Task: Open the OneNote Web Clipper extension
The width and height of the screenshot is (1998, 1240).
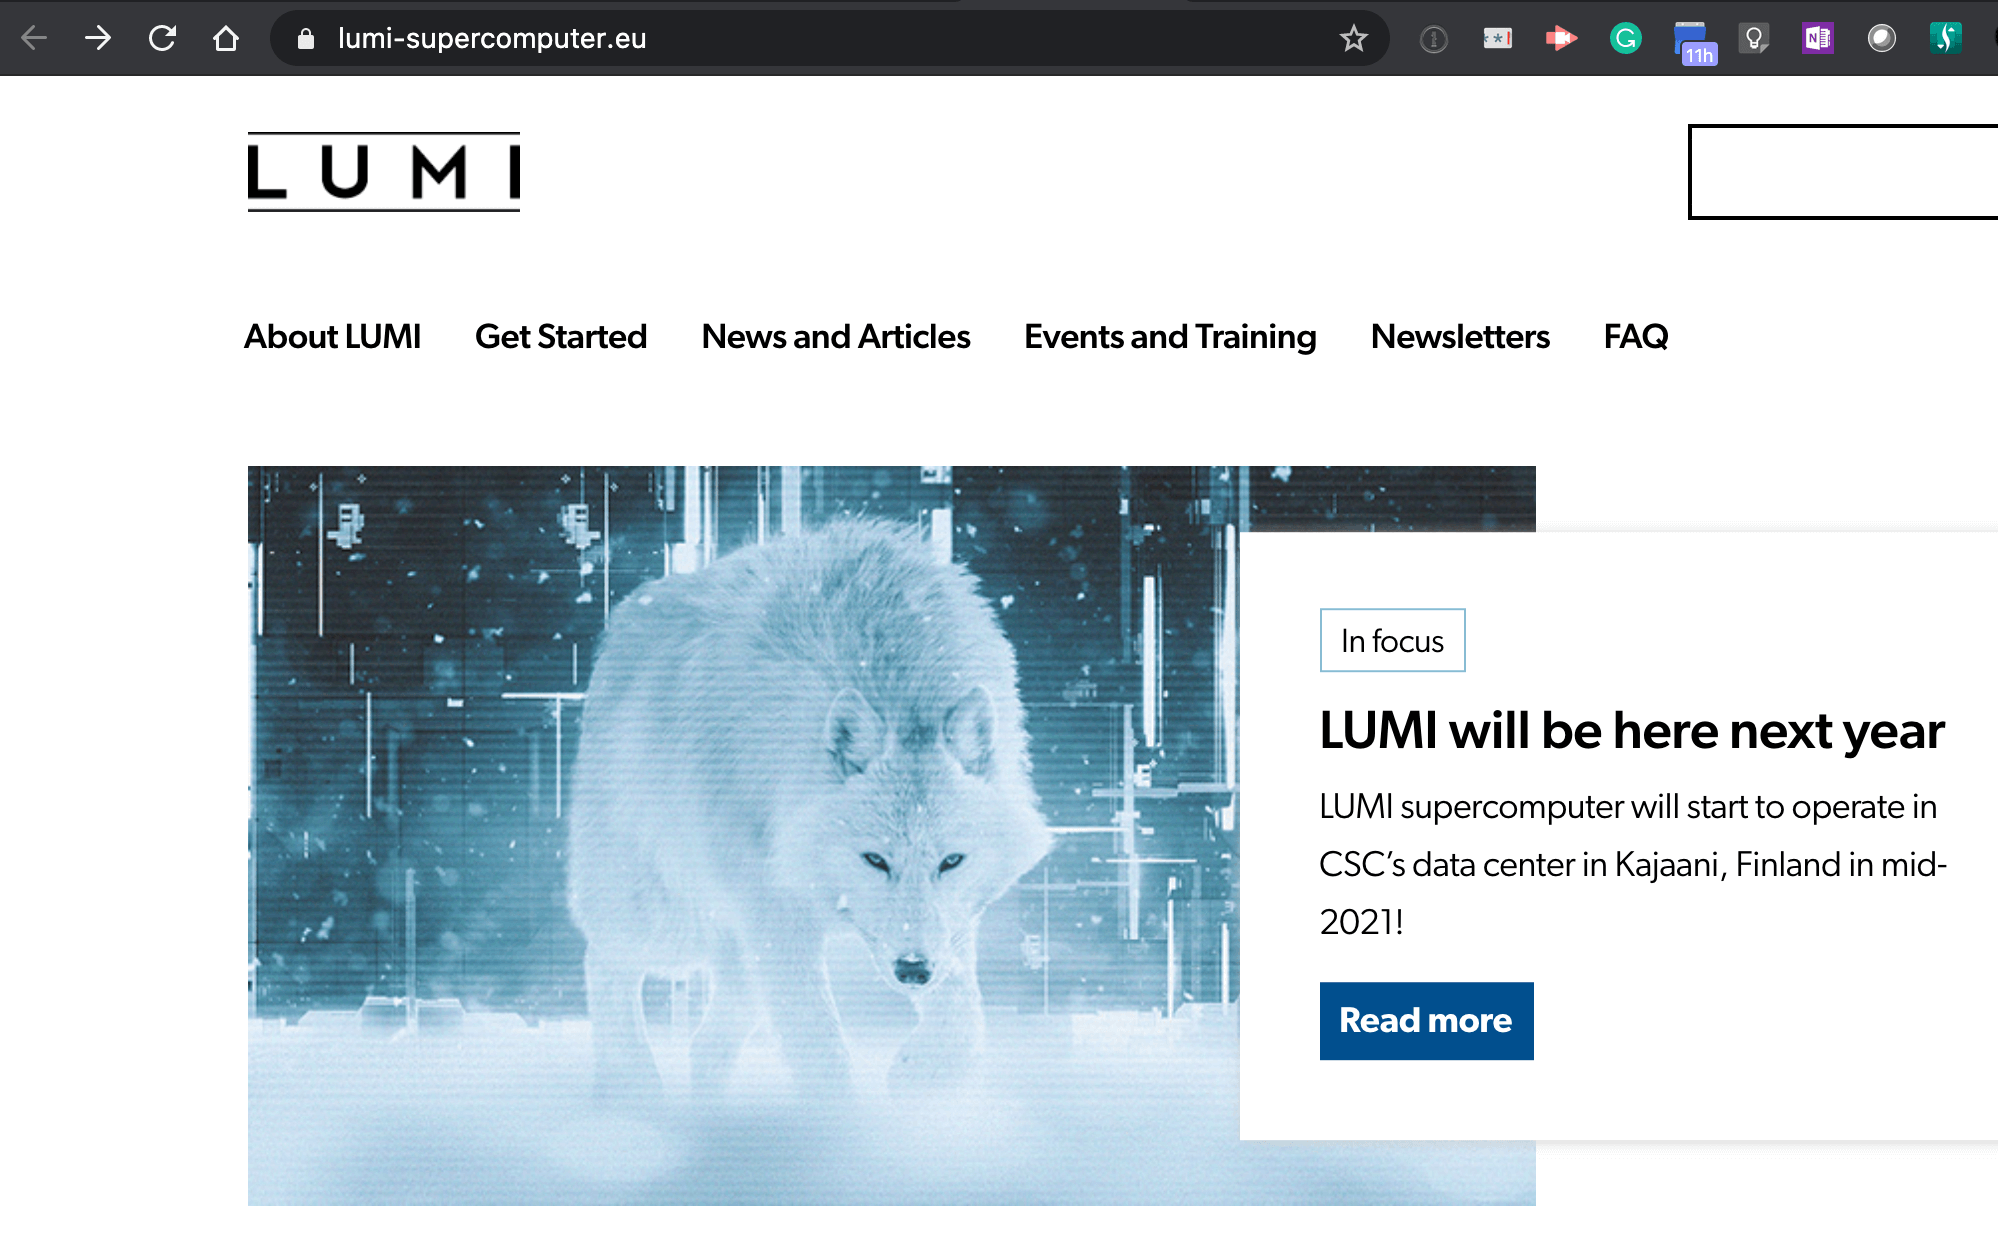Action: pyautogui.click(x=1817, y=38)
